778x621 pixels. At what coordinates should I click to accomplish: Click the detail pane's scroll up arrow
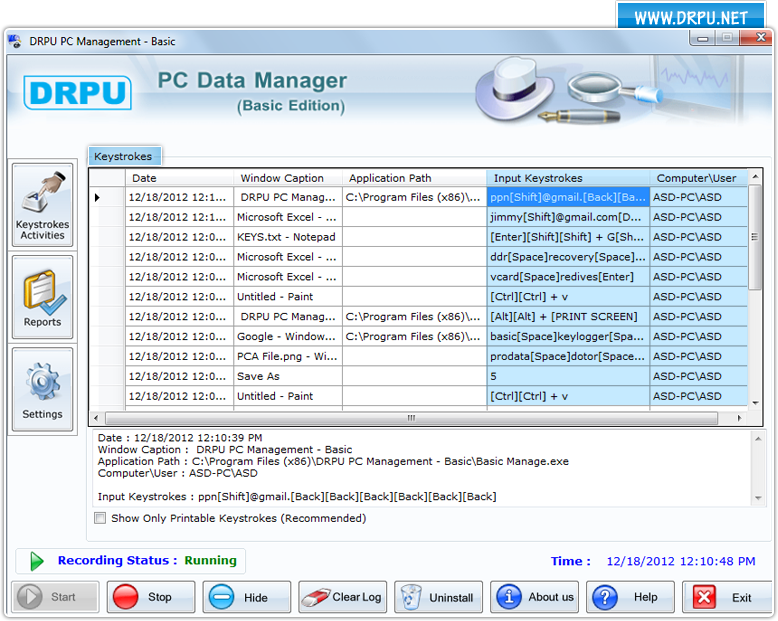click(758, 438)
